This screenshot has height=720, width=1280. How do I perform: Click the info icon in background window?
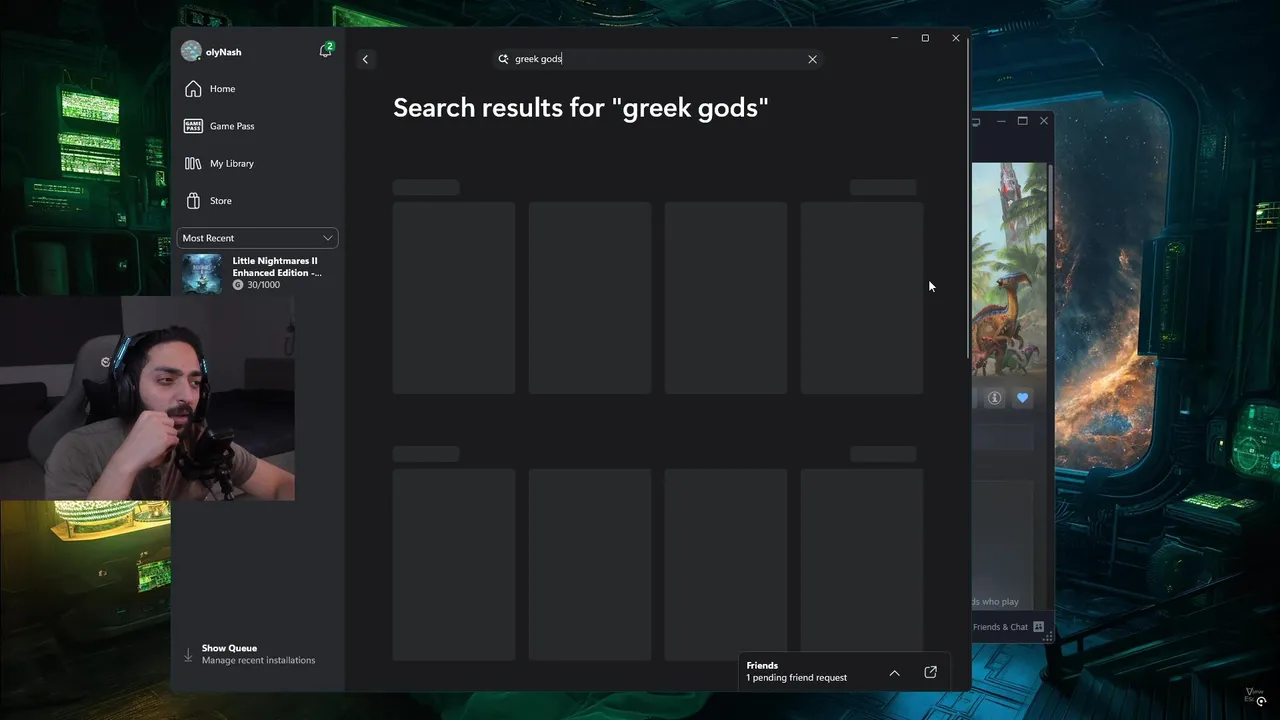coord(994,398)
